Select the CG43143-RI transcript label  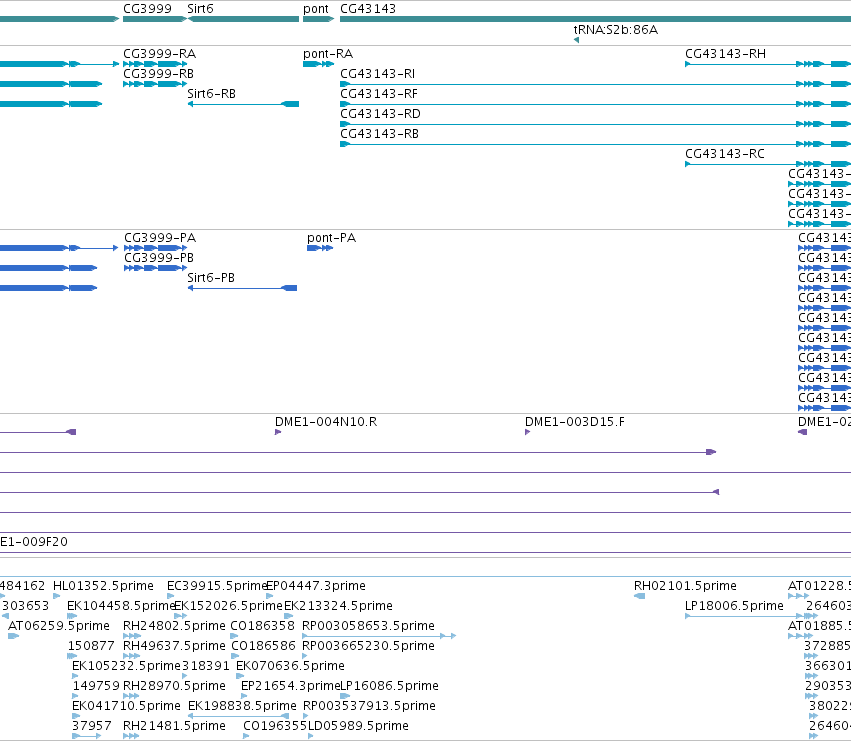[378, 74]
